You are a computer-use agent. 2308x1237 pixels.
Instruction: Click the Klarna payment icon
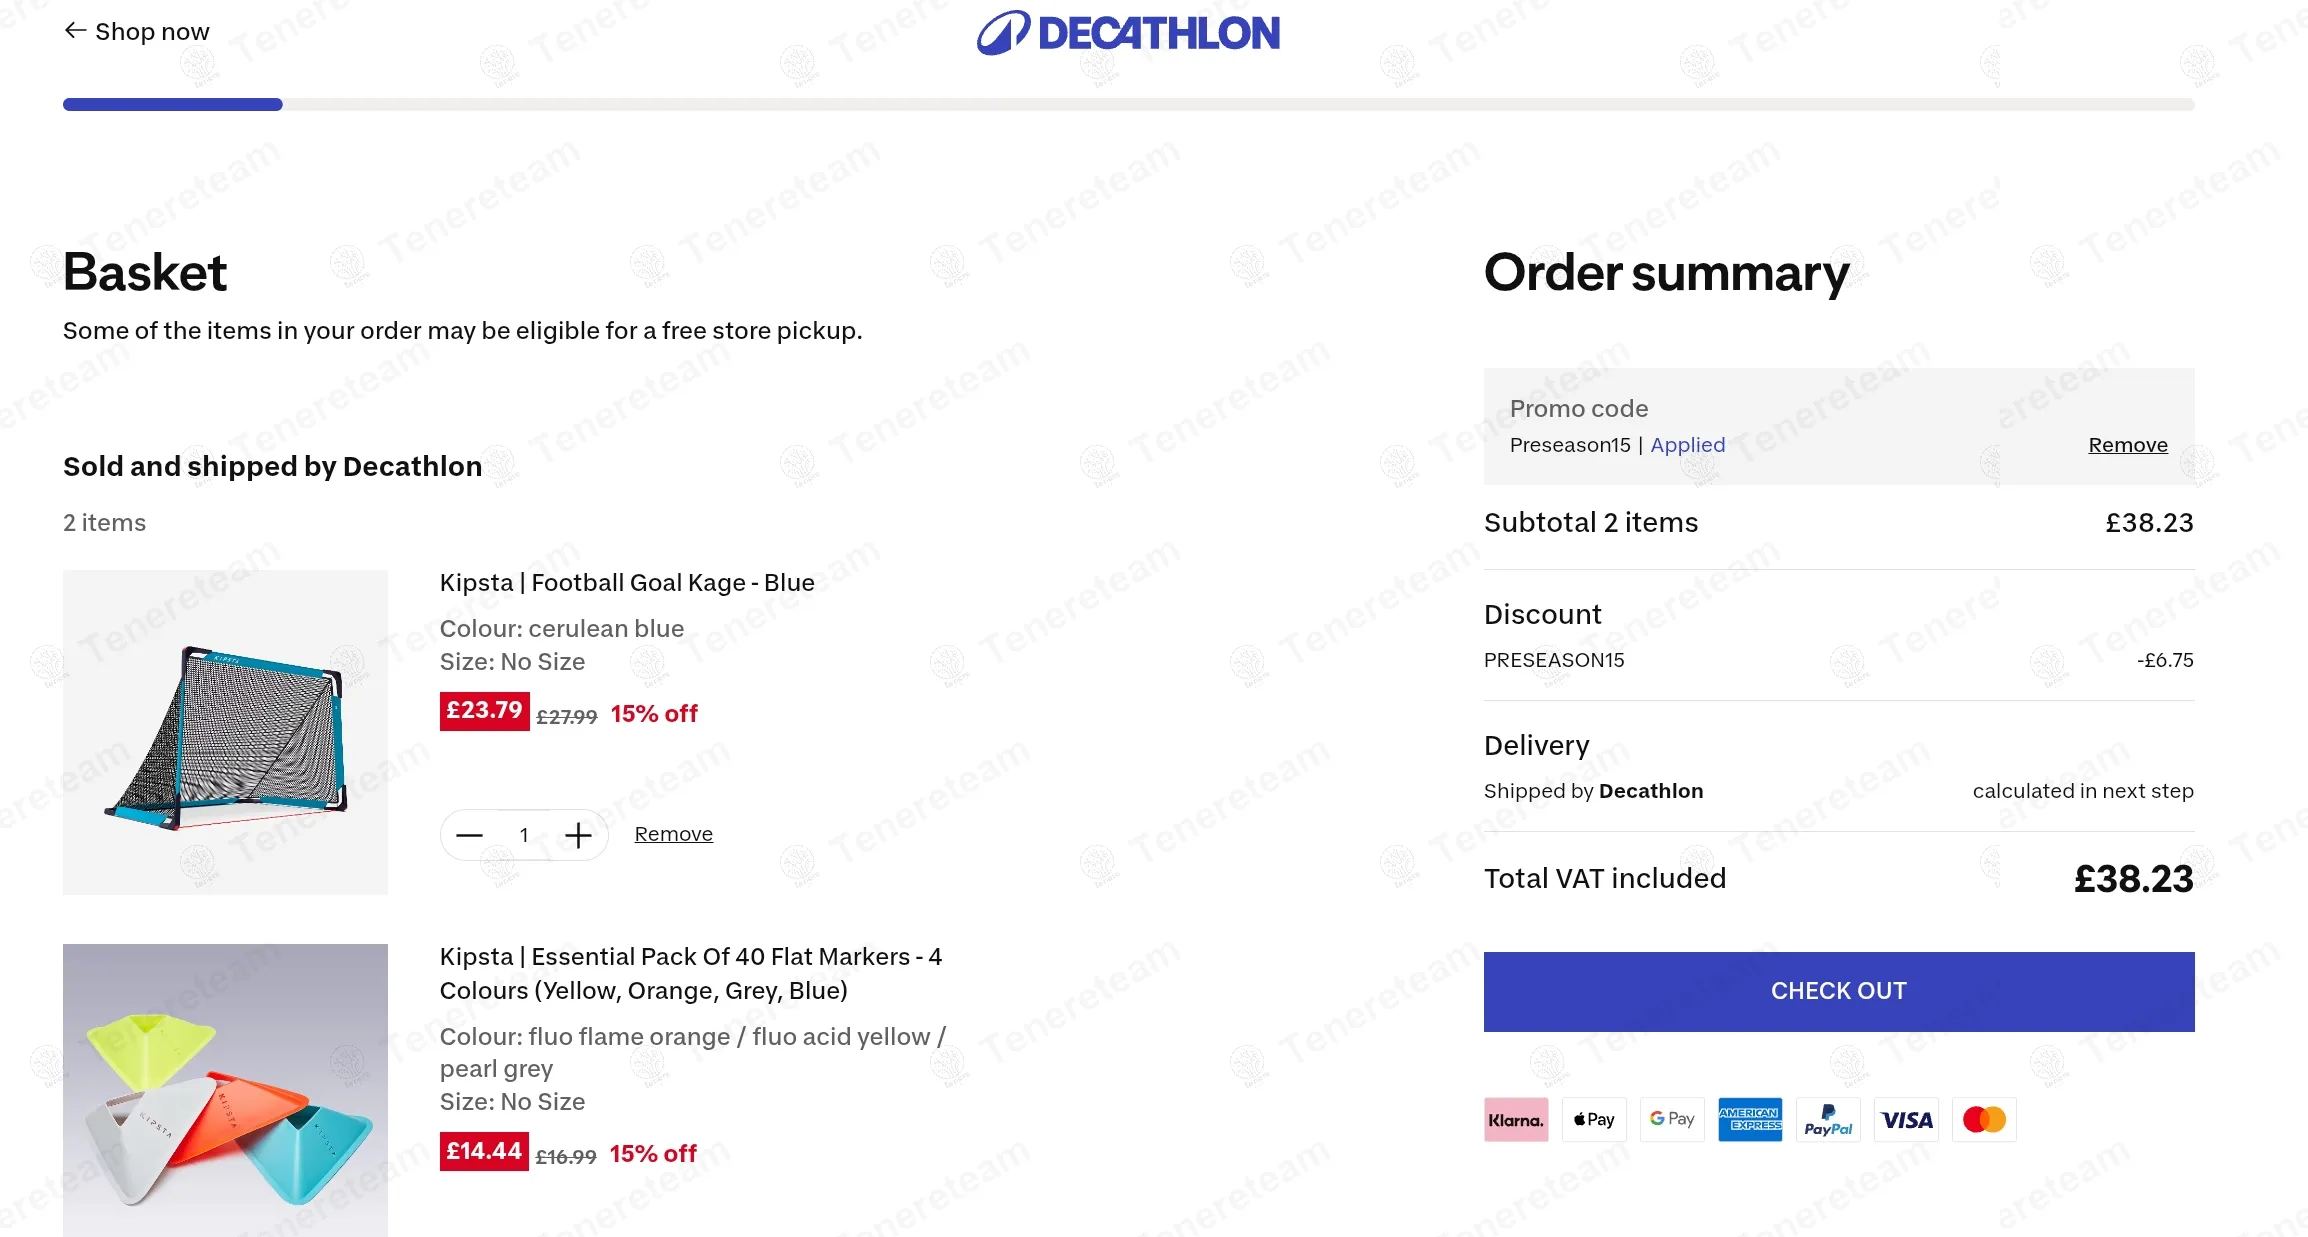pyautogui.click(x=1515, y=1120)
